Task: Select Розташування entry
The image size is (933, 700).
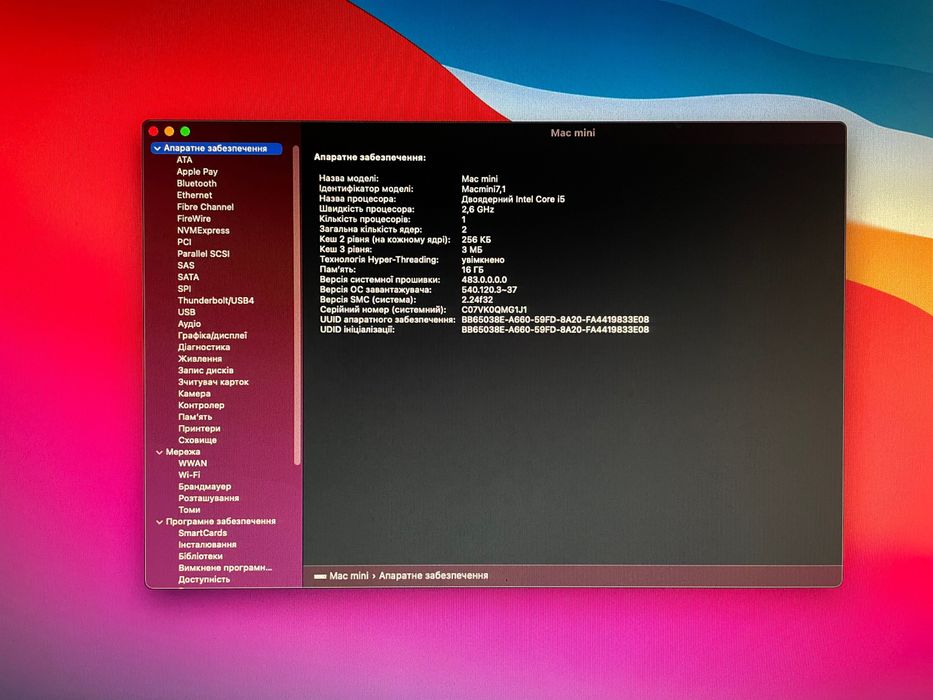Action: click(x=209, y=498)
